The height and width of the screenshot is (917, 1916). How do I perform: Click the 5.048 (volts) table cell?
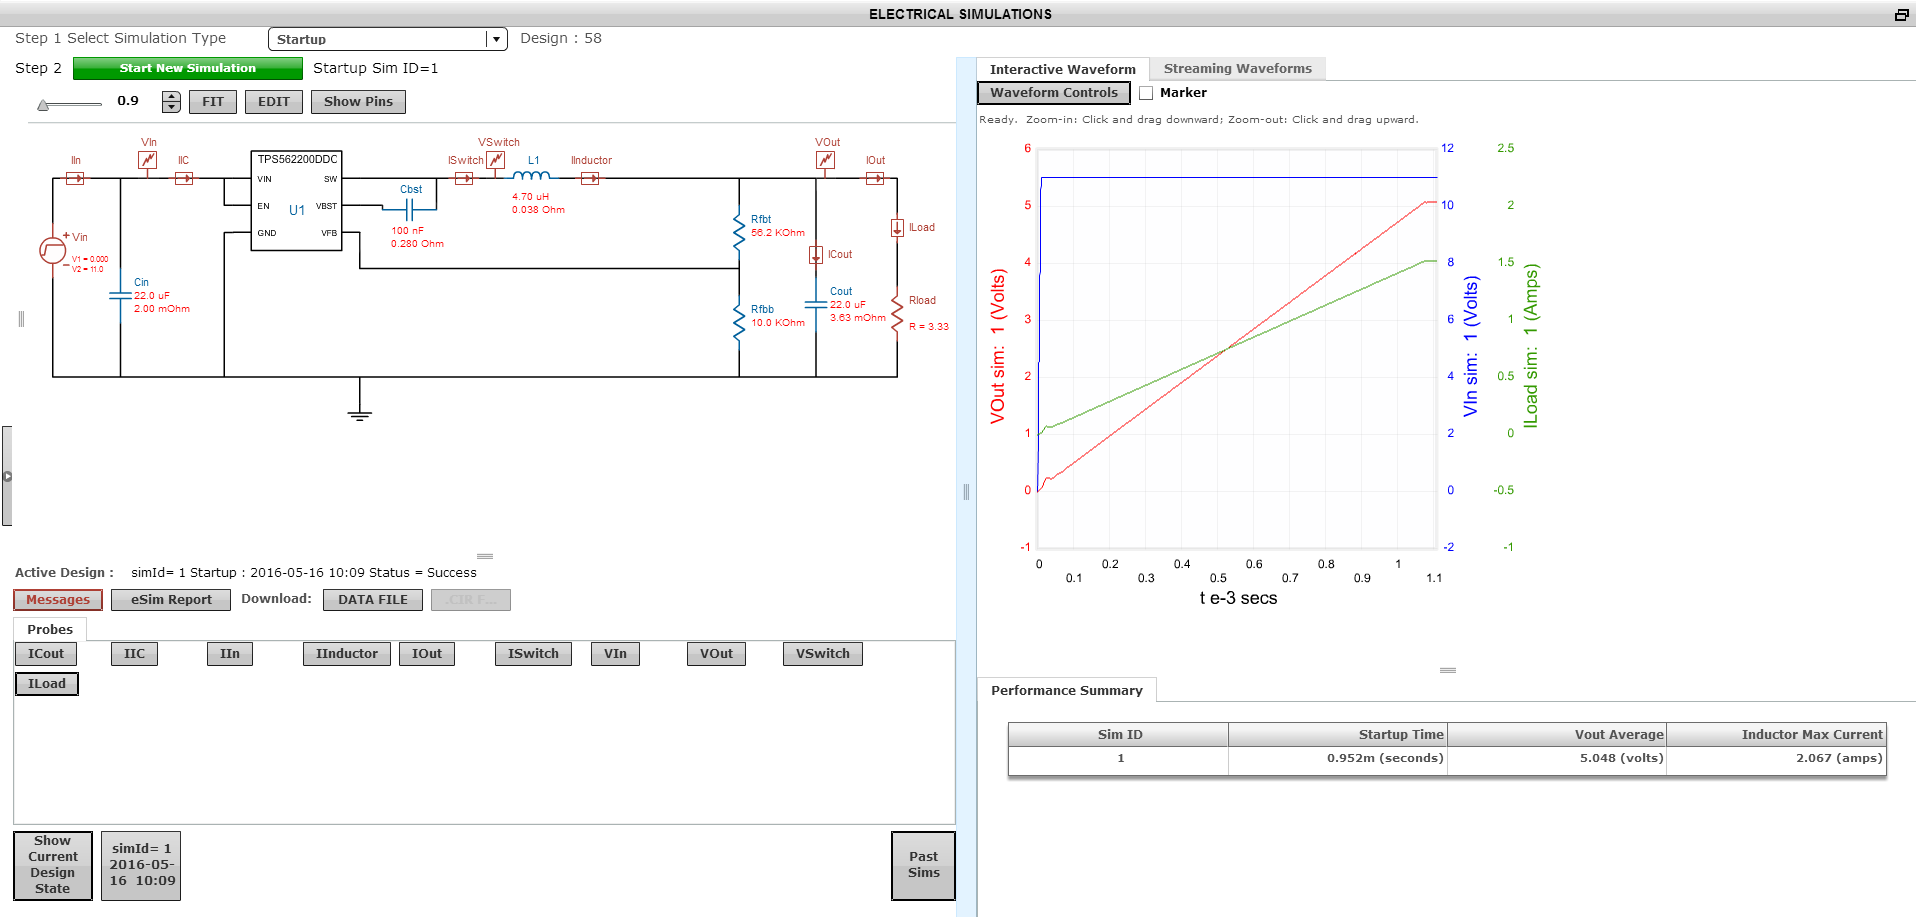(1557, 759)
